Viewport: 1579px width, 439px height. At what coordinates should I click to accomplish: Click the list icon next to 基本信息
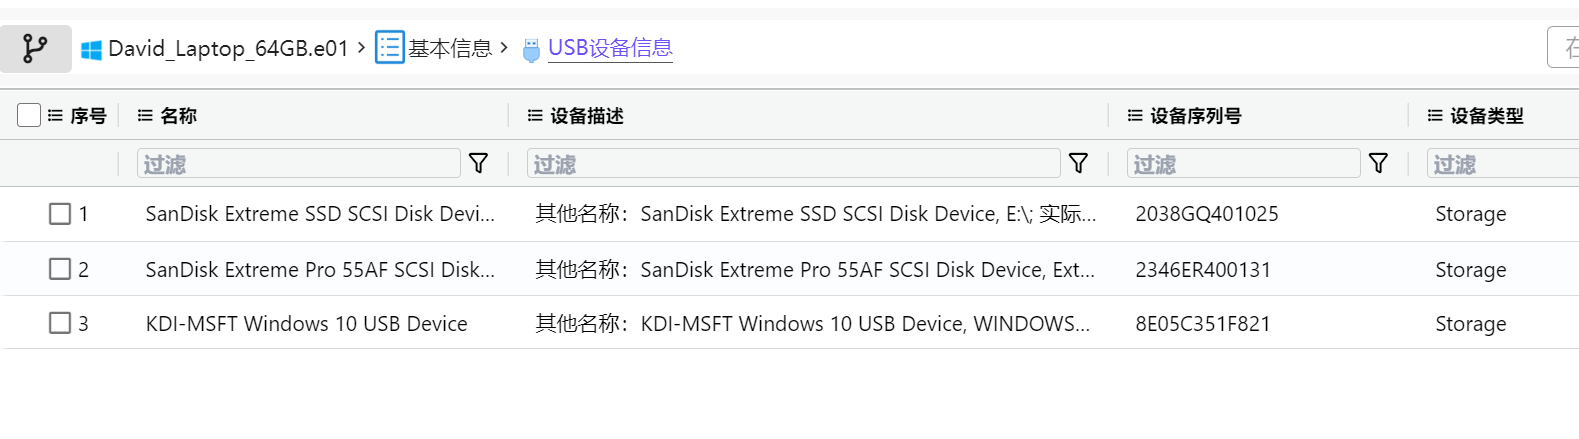click(389, 47)
